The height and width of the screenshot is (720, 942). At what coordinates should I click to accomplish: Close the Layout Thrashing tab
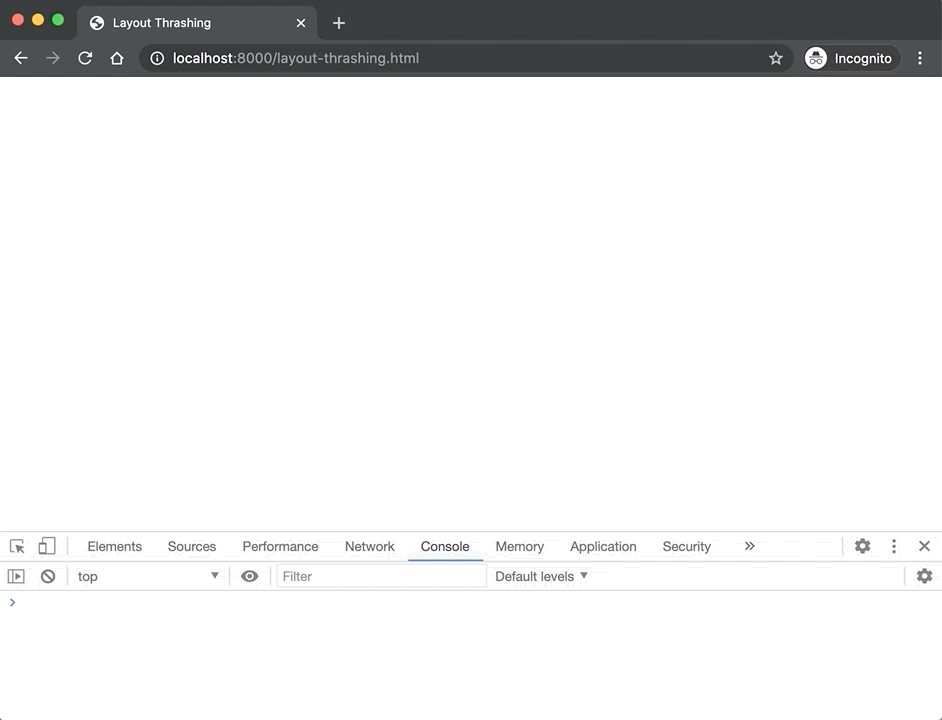tap(301, 23)
